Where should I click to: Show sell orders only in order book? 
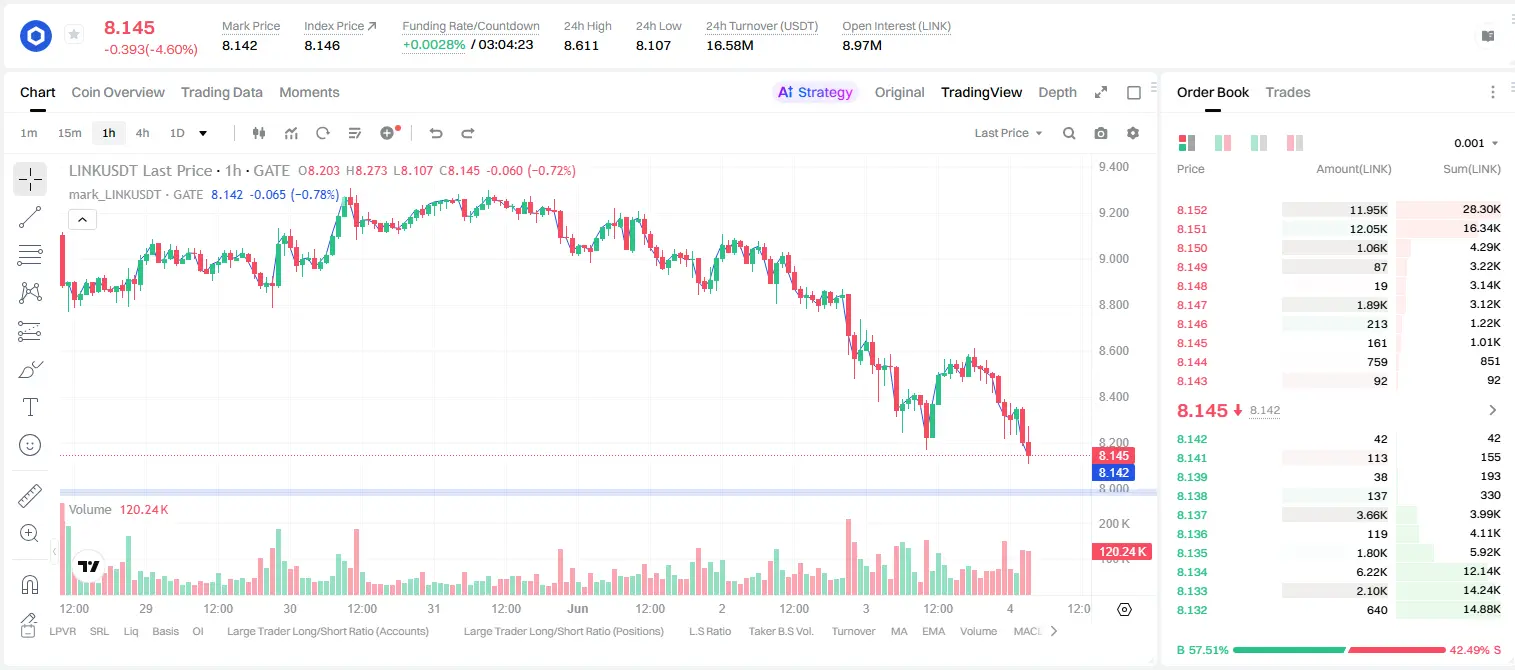click(1295, 143)
